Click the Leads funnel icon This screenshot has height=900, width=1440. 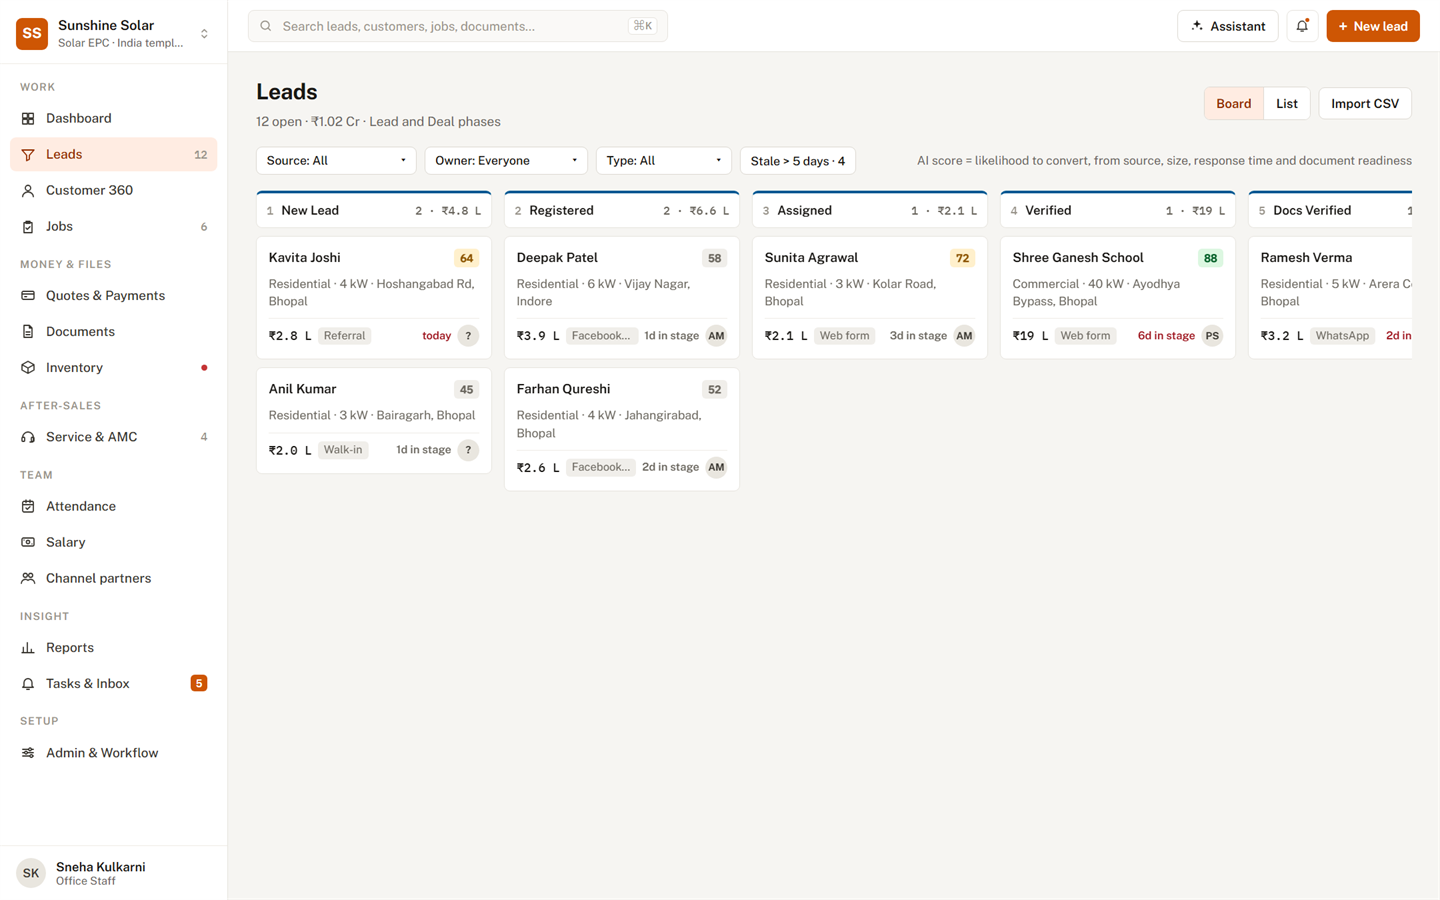pyautogui.click(x=28, y=154)
